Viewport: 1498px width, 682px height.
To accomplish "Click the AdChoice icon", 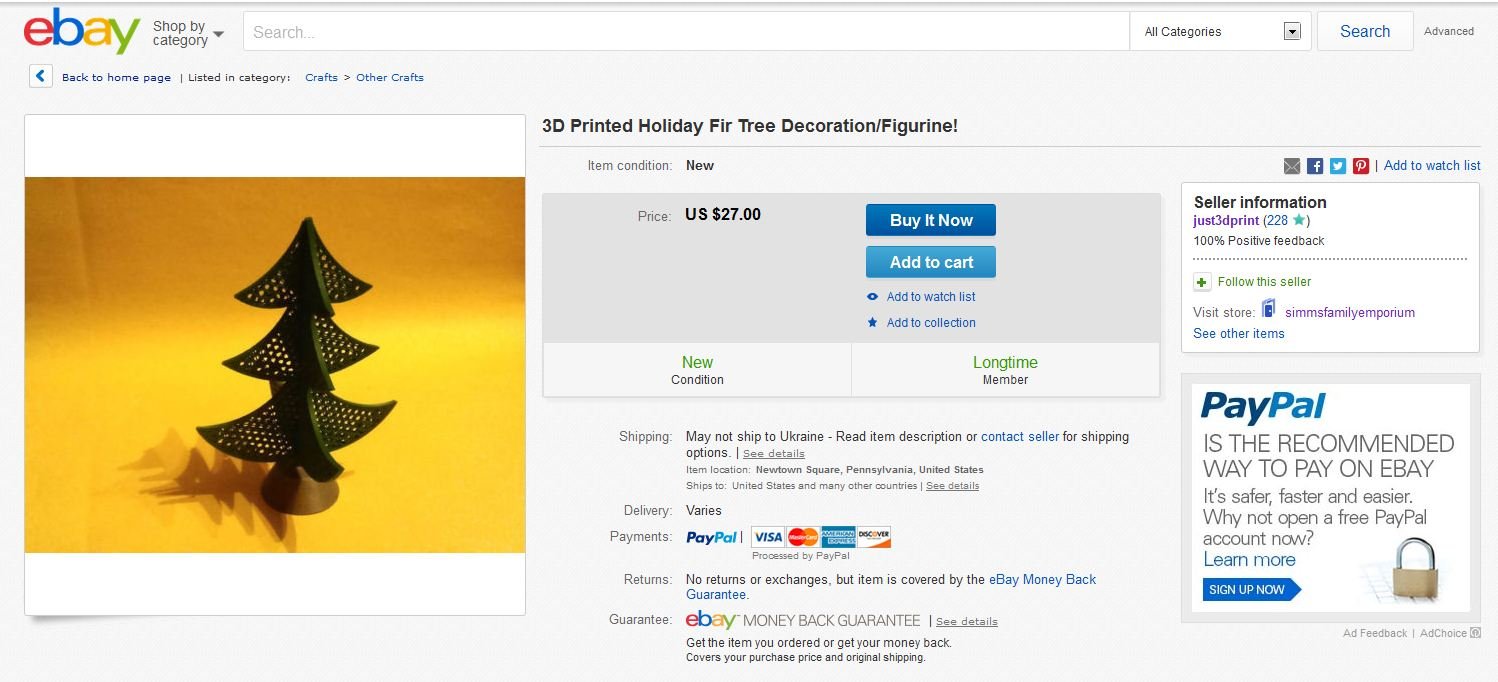I will [1475, 633].
